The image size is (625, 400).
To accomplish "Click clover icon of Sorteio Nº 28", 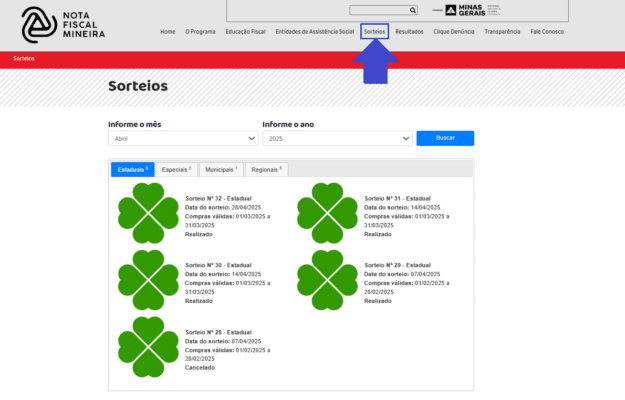I will click(x=148, y=347).
